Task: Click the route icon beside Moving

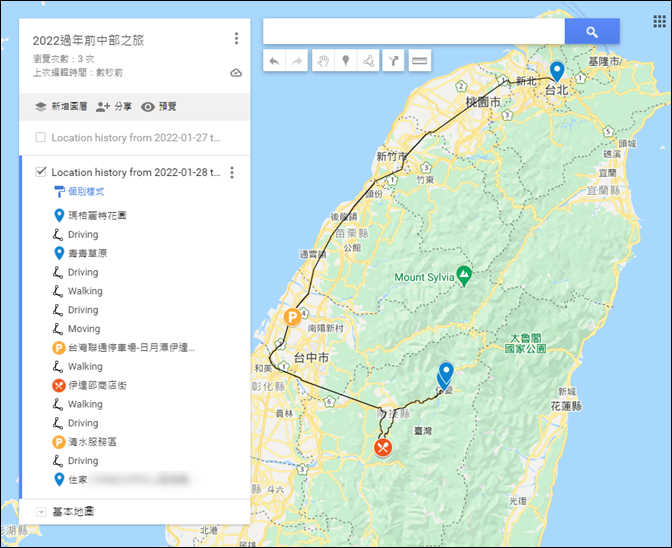Action: [58, 329]
